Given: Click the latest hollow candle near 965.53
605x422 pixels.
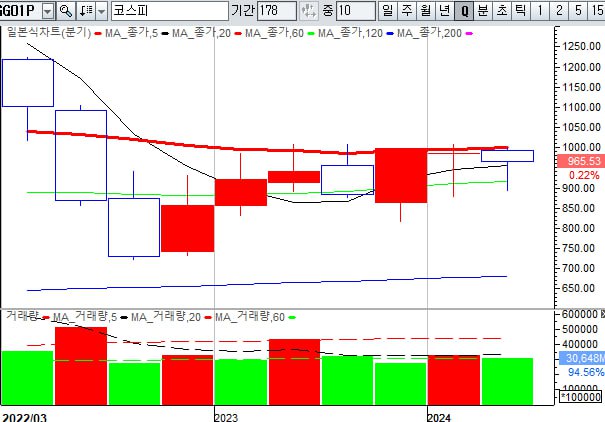Looking at the screenshot, I should click(507, 156).
